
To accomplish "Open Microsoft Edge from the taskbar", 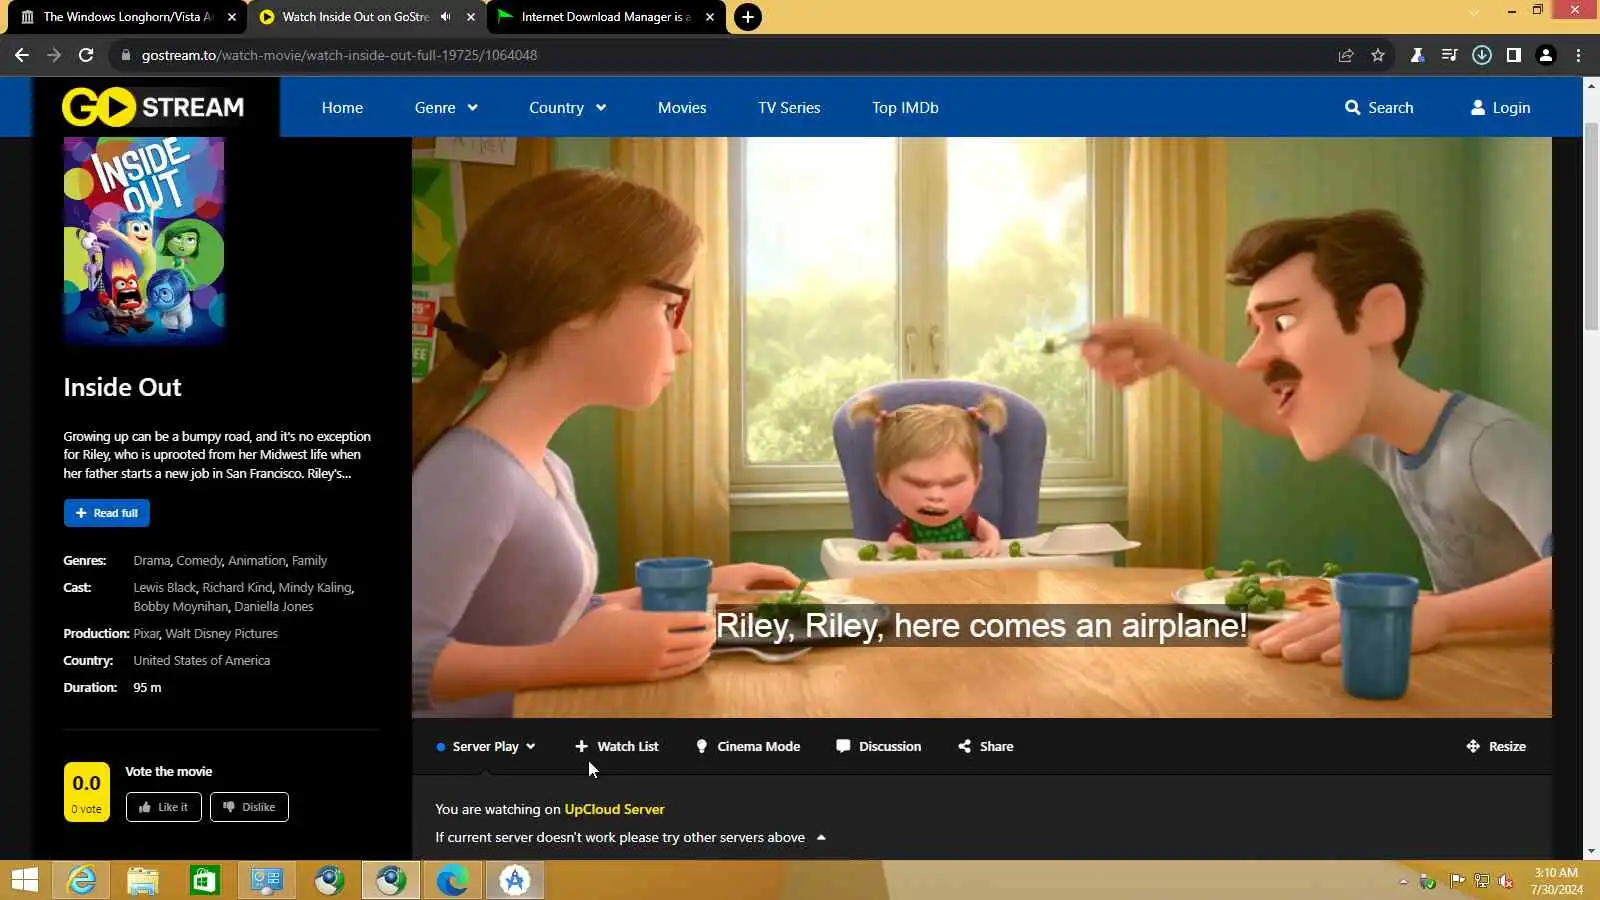I will (452, 880).
